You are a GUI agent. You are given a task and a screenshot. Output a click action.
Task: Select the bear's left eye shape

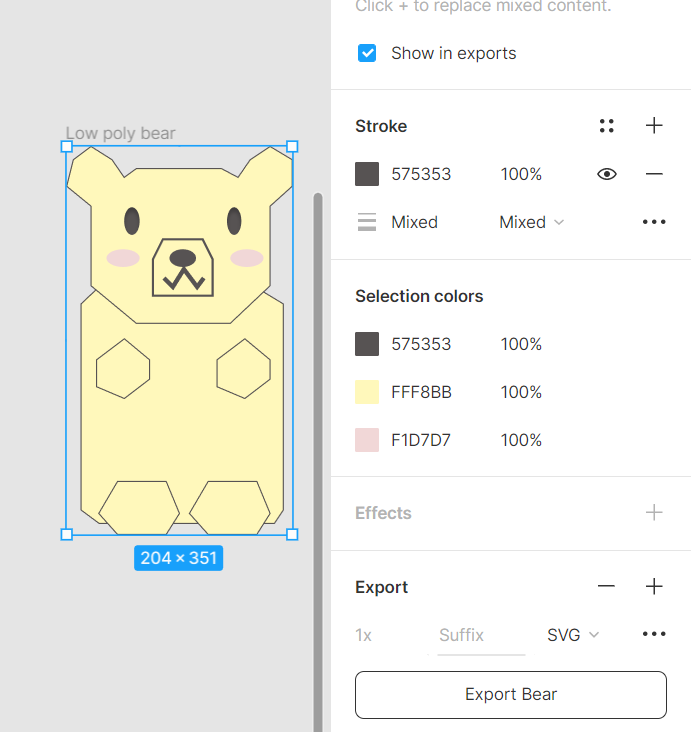click(132, 221)
